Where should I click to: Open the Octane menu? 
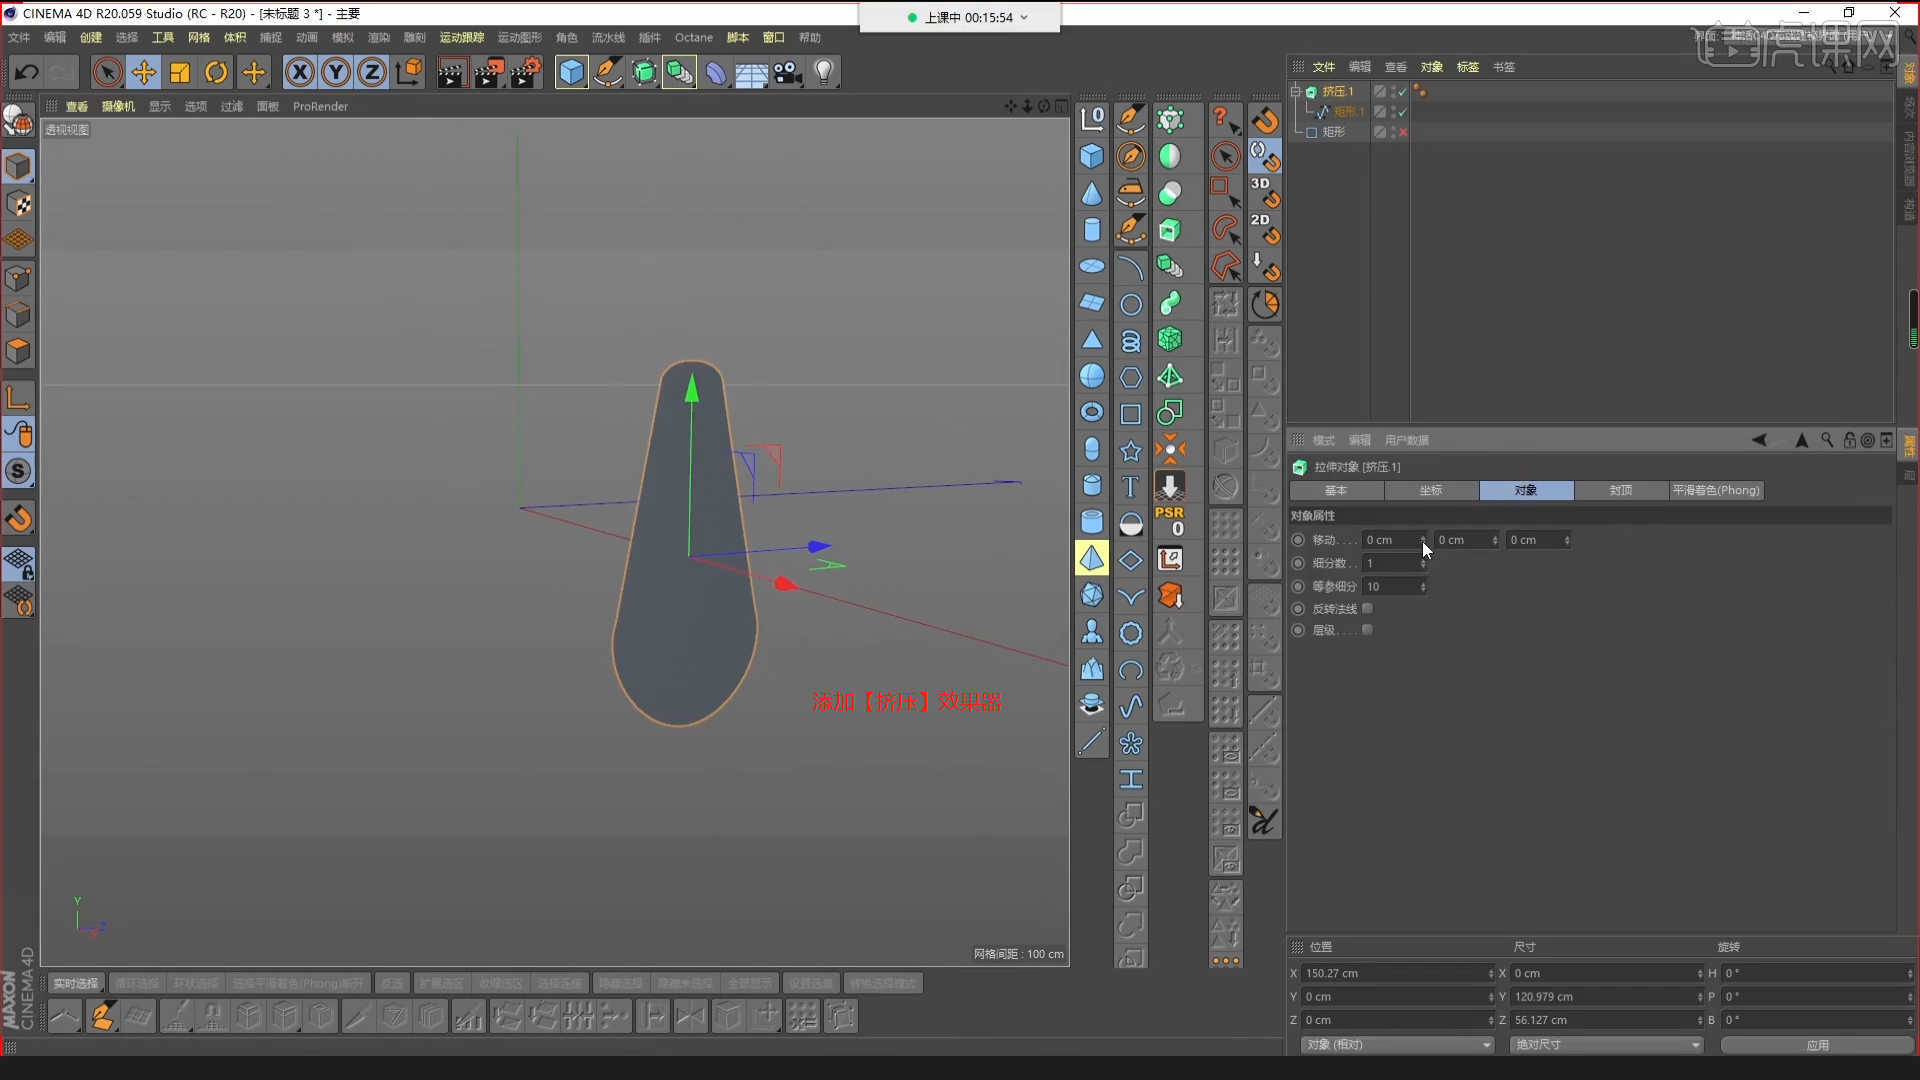click(x=694, y=38)
